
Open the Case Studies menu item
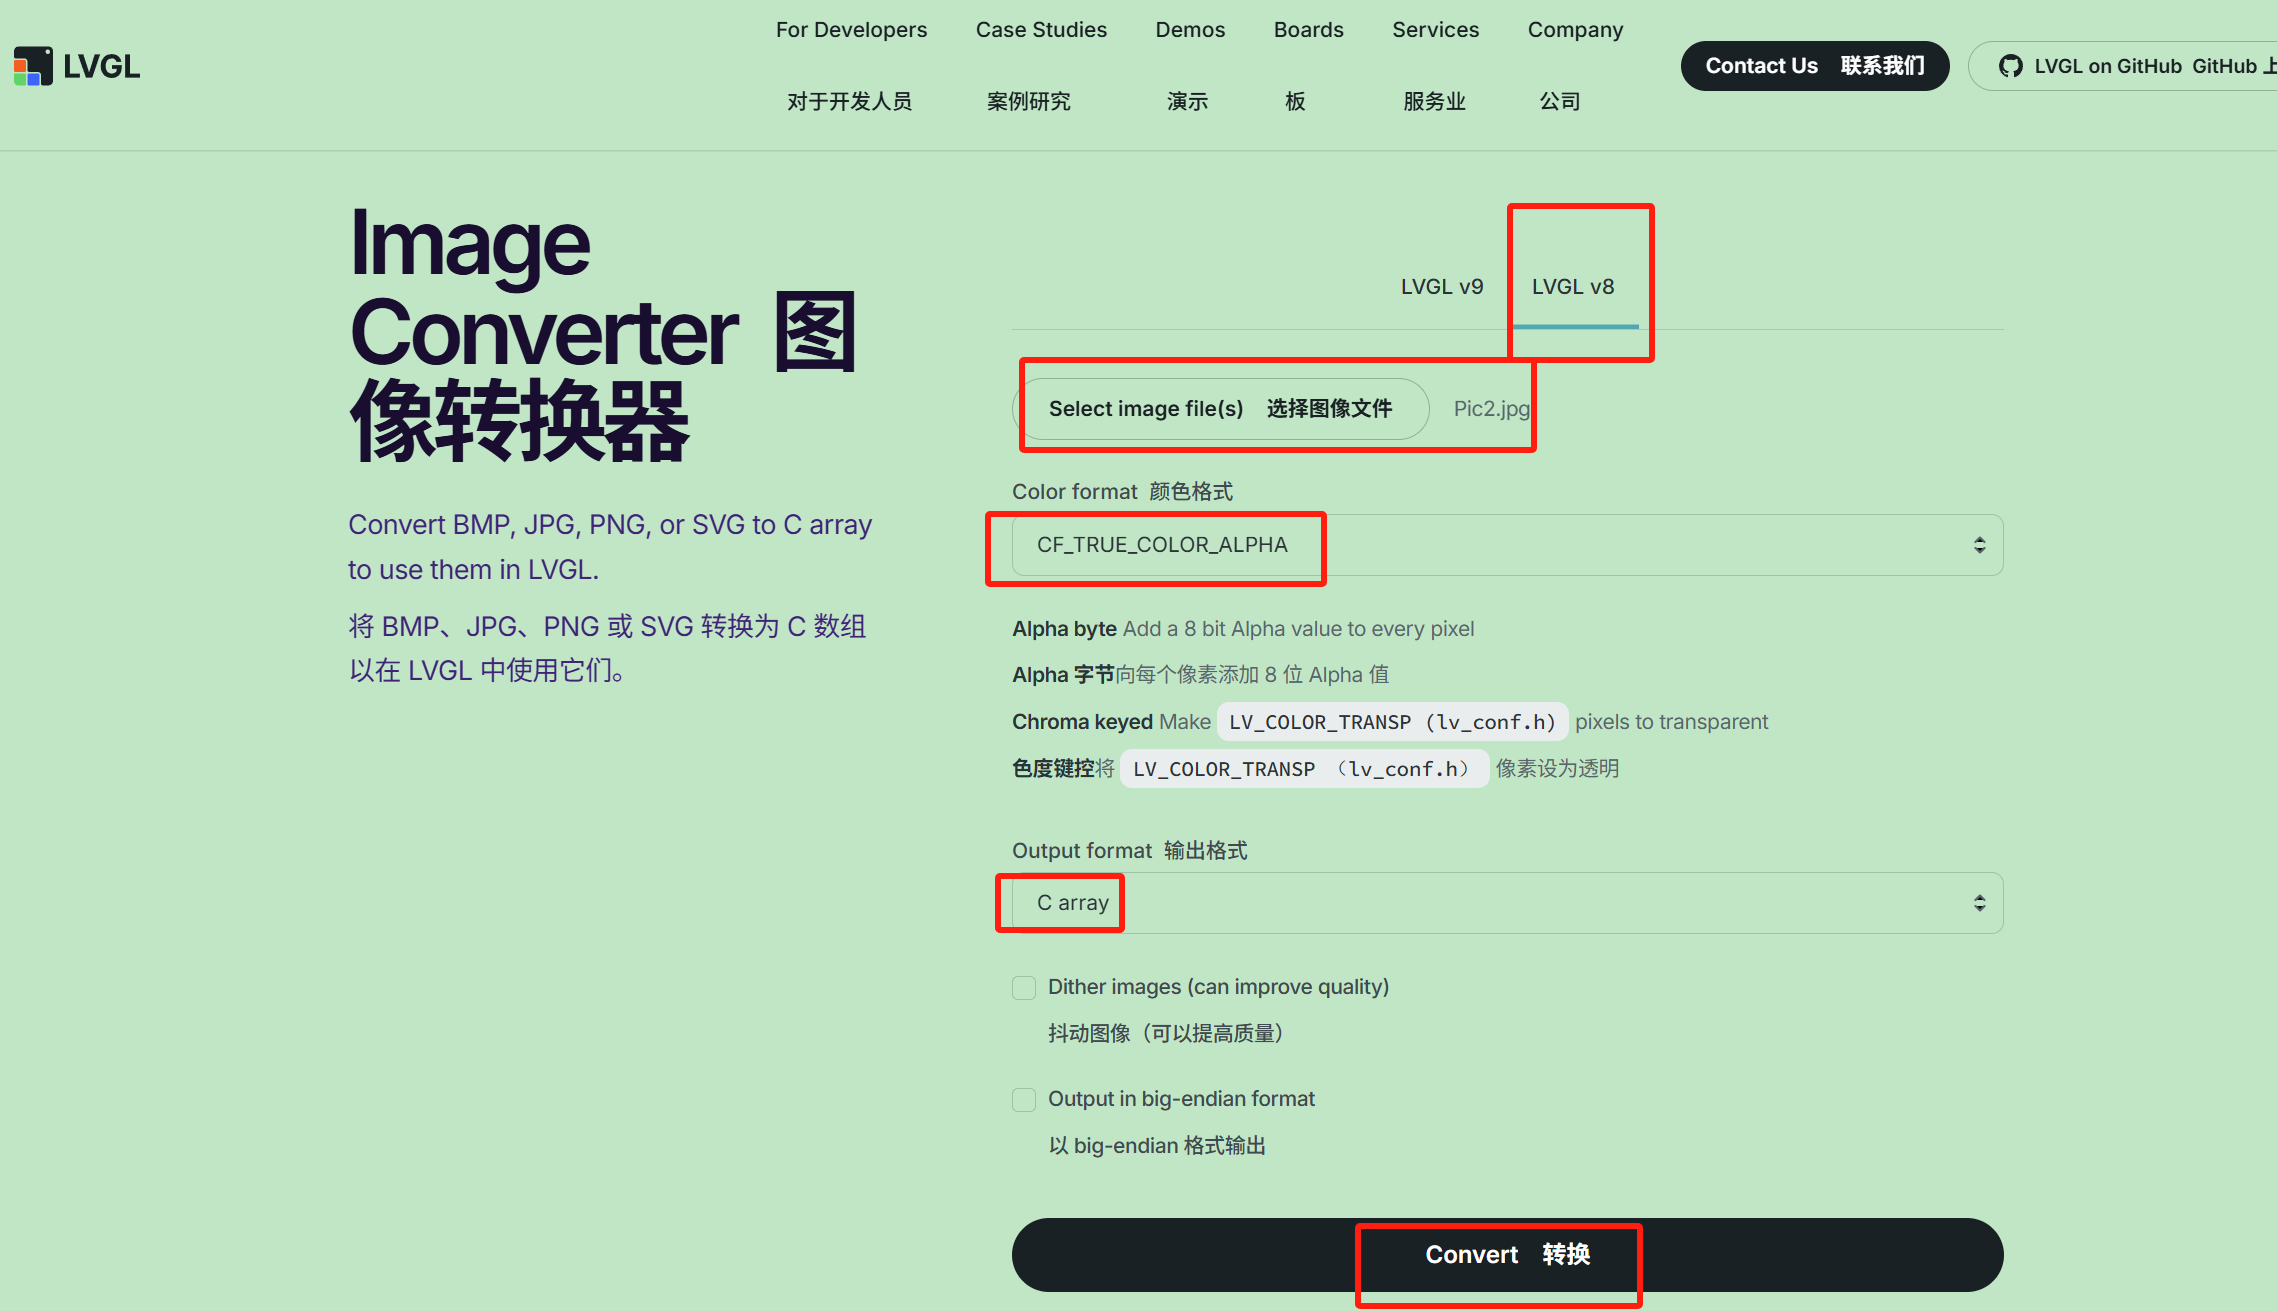coord(1041,30)
